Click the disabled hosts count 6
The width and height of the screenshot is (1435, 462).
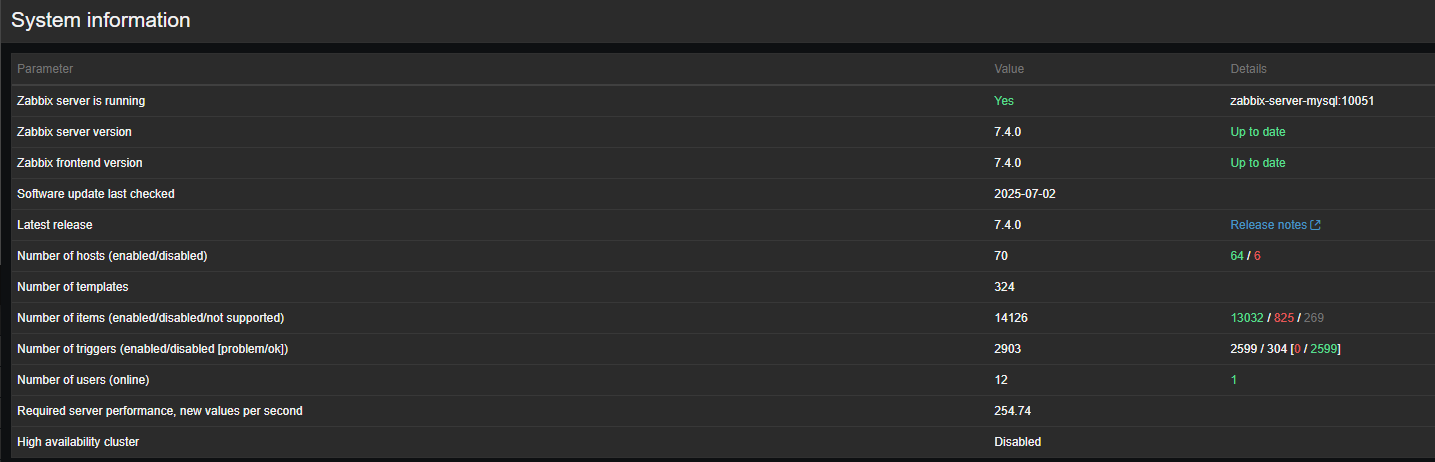1257,256
